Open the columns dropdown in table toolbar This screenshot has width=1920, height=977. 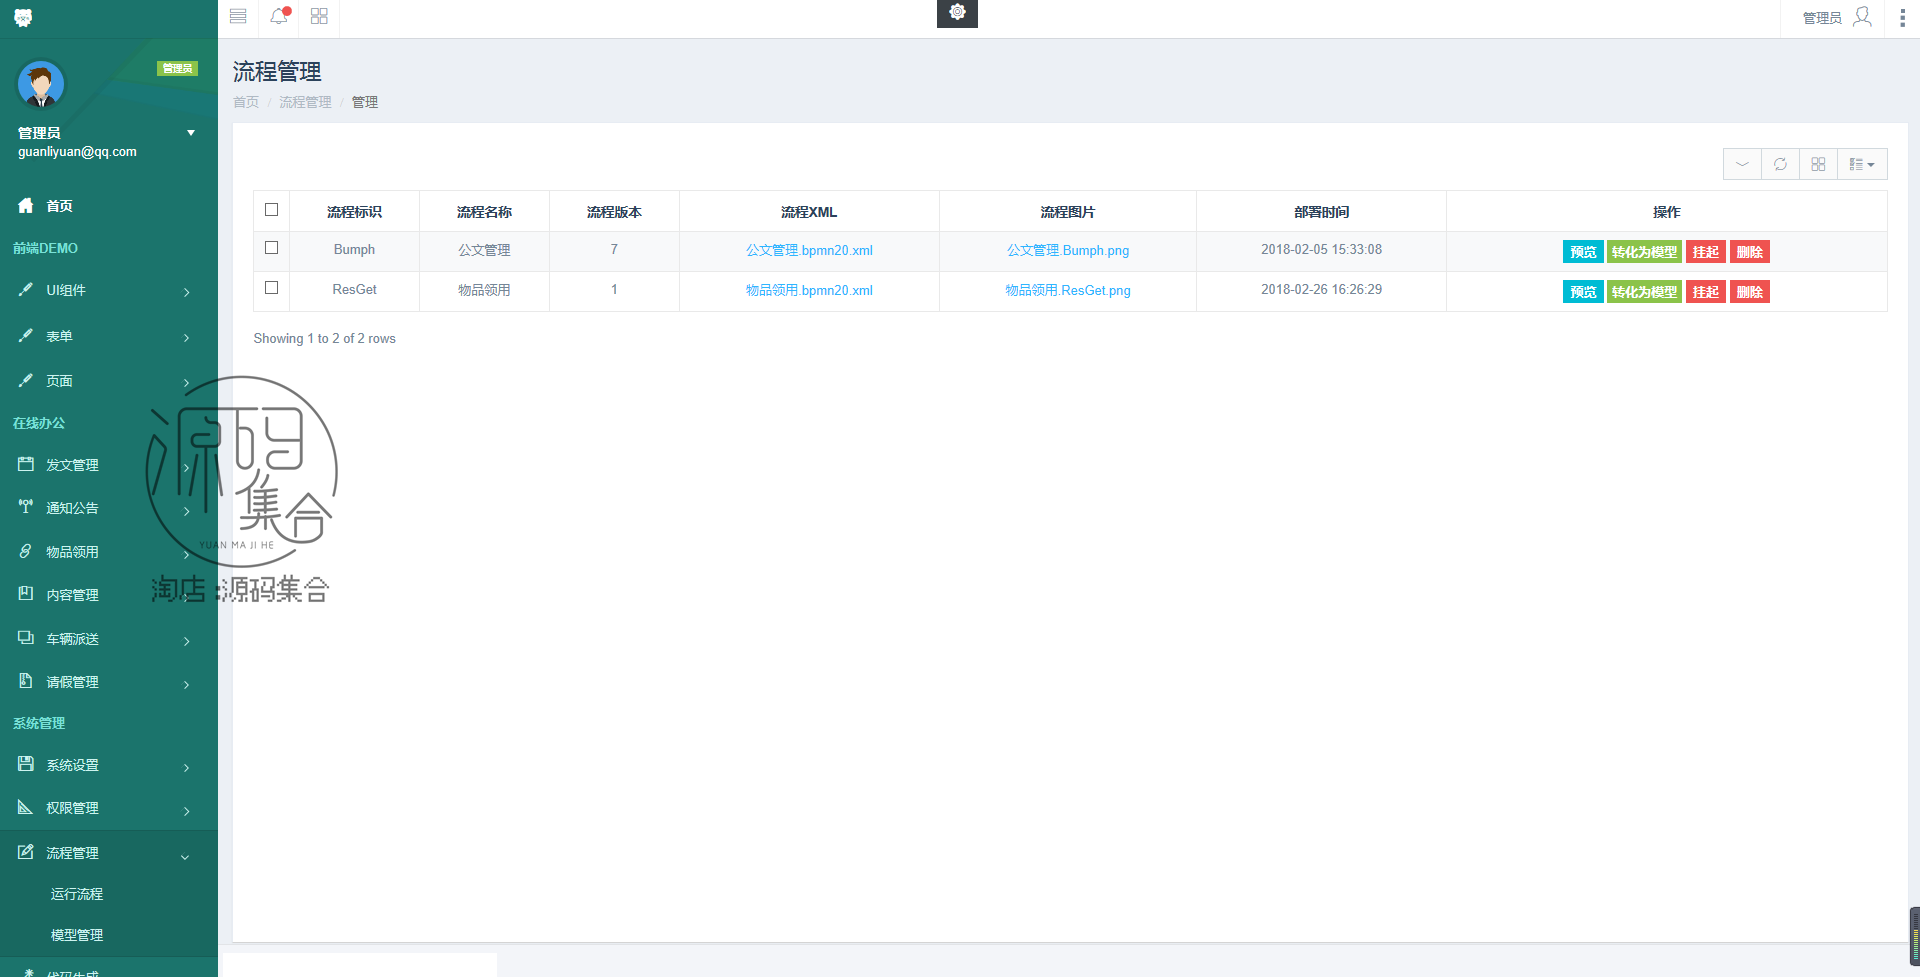1862,164
